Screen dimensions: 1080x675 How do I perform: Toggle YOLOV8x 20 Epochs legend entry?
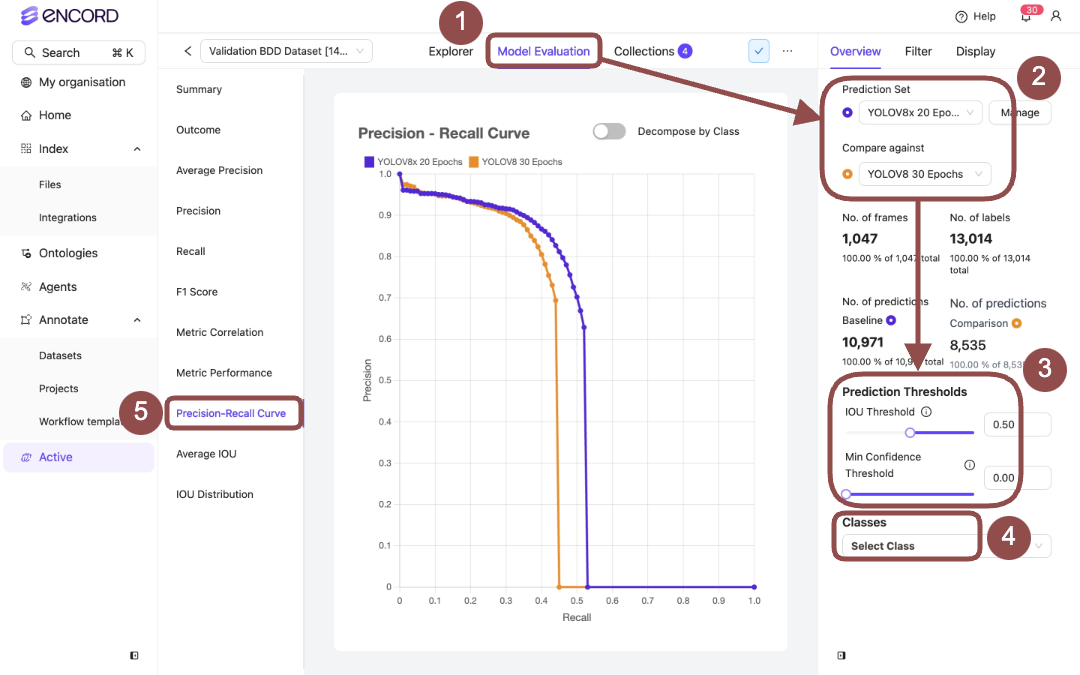point(413,162)
